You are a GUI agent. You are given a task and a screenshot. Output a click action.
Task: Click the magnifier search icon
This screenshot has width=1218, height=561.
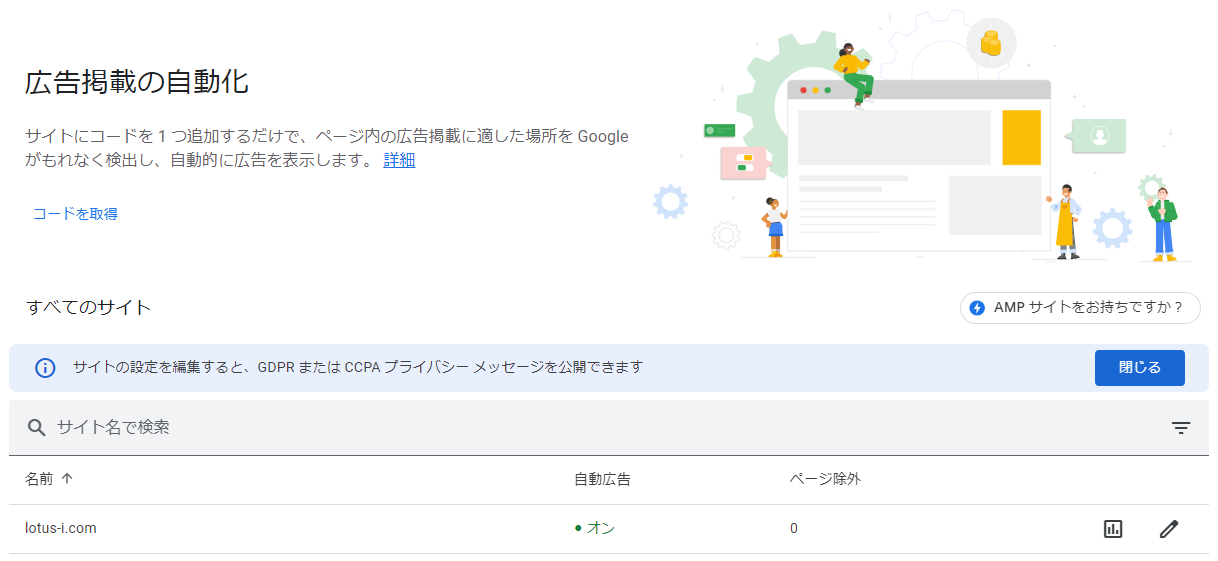tap(37, 428)
